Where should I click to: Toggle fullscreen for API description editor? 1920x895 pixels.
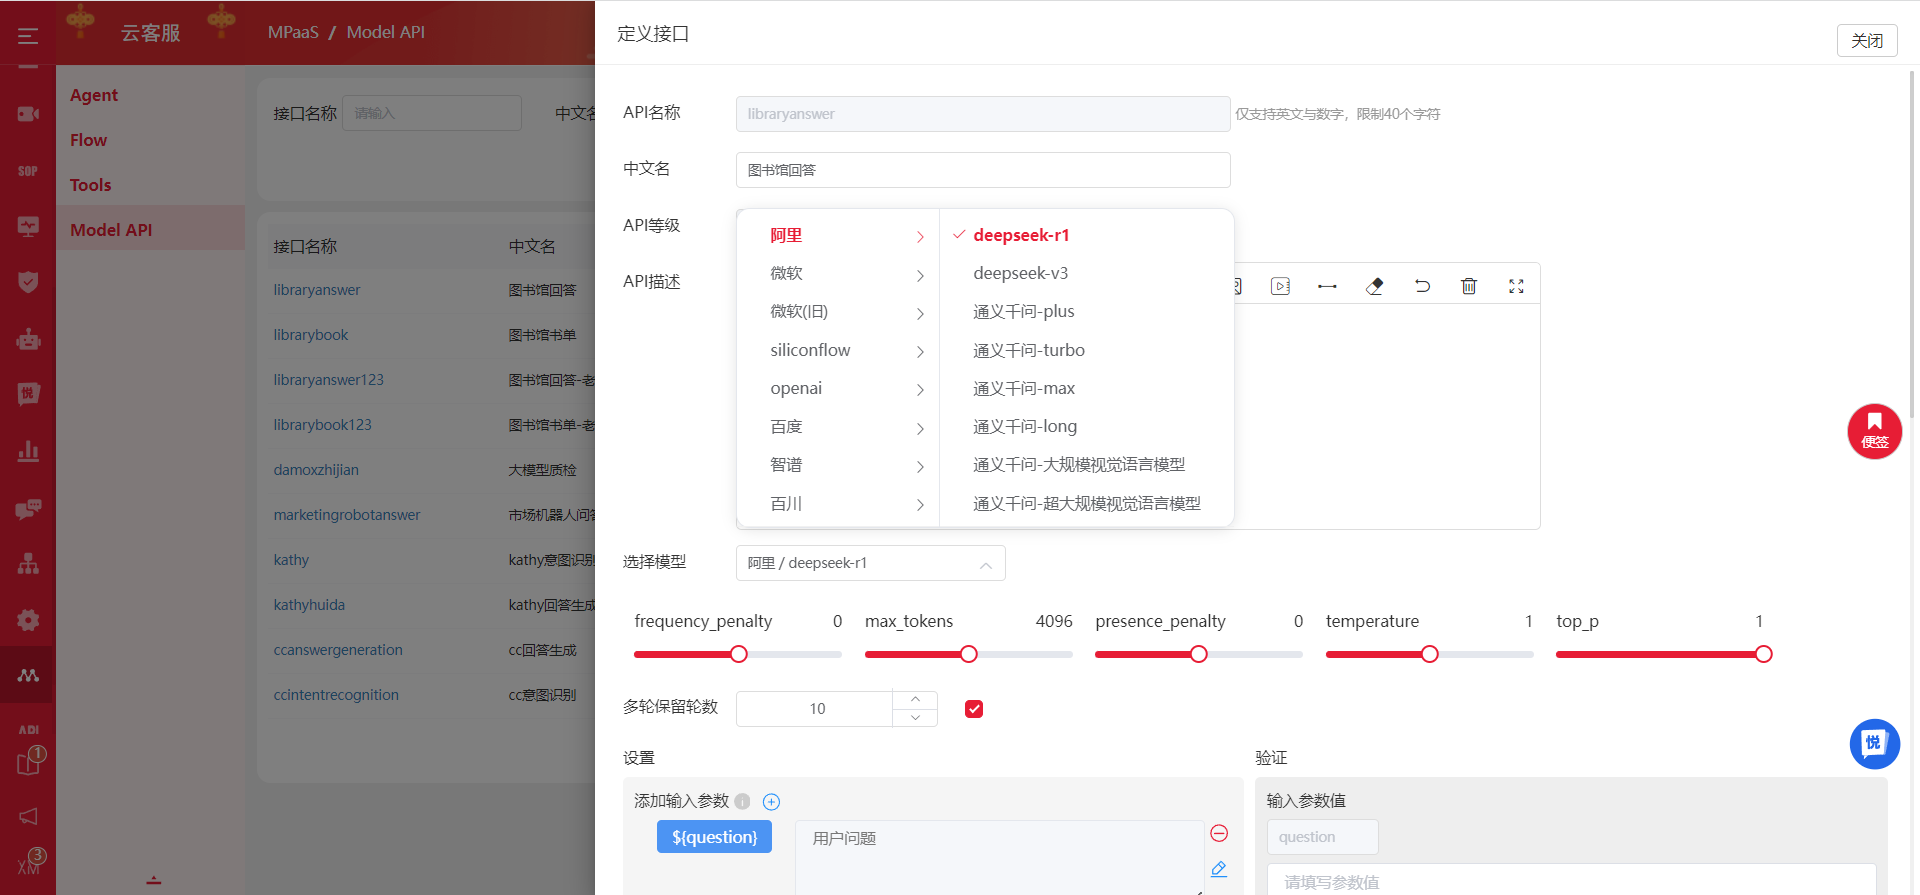point(1516,286)
